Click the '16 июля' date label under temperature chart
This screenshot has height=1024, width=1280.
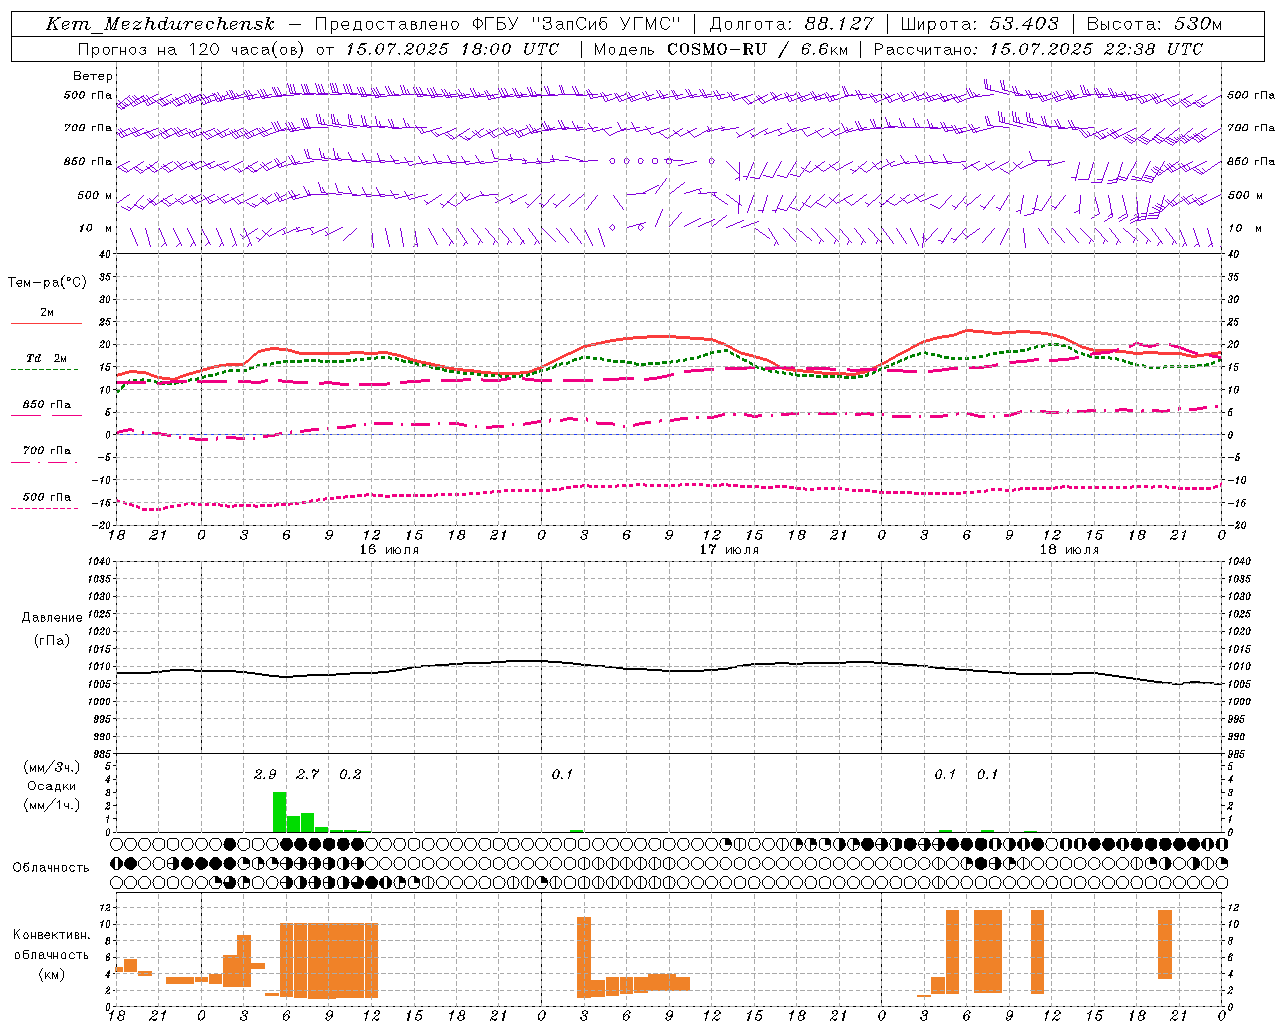point(389,550)
